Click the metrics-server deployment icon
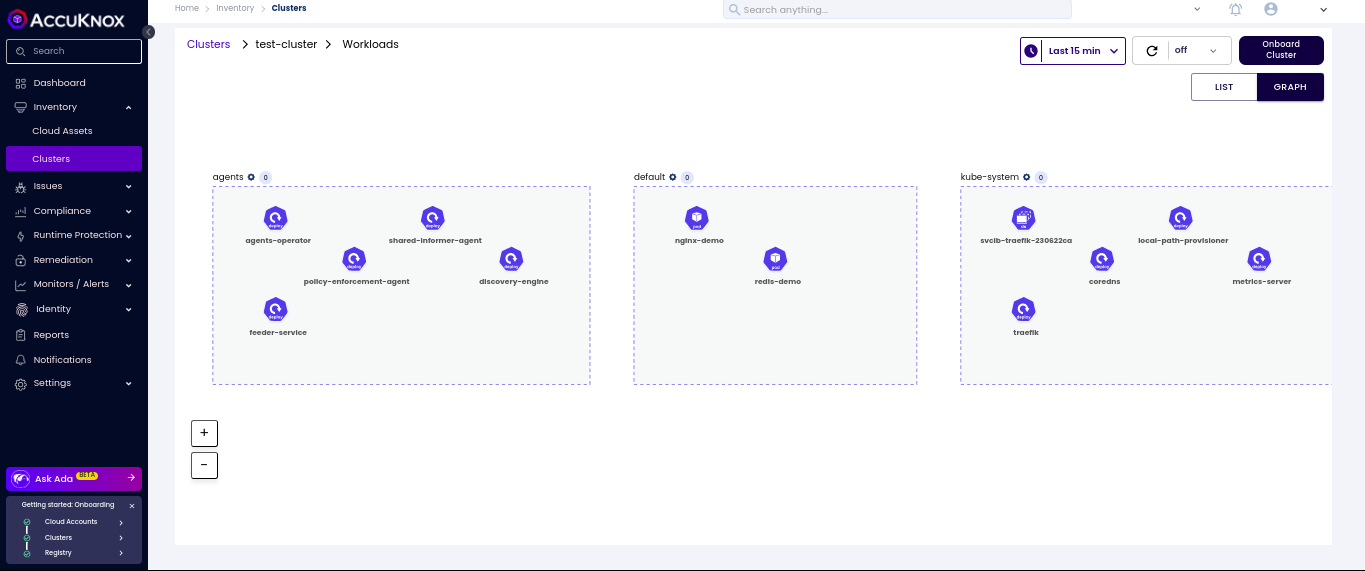The width and height of the screenshot is (1365, 571). coord(1259,259)
